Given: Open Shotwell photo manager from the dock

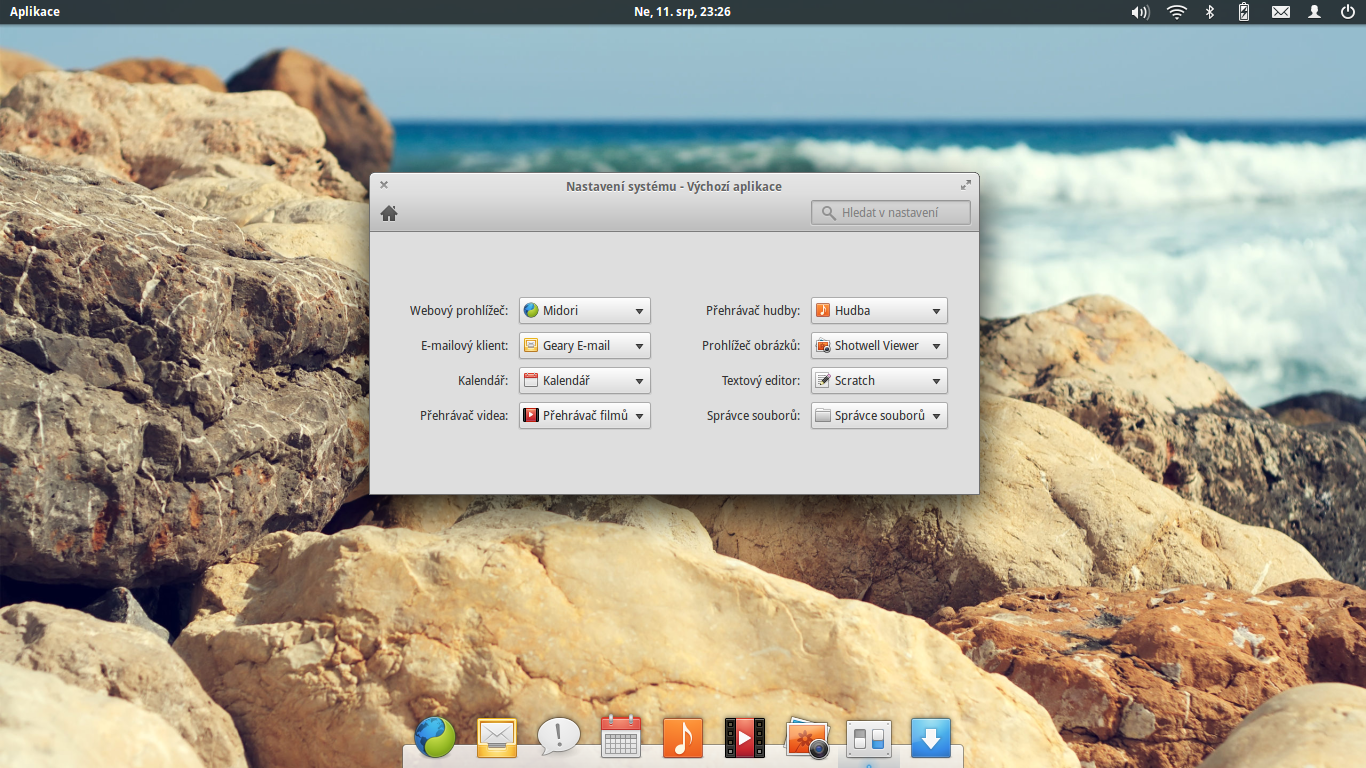Looking at the screenshot, I should click(x=807, y=737).
